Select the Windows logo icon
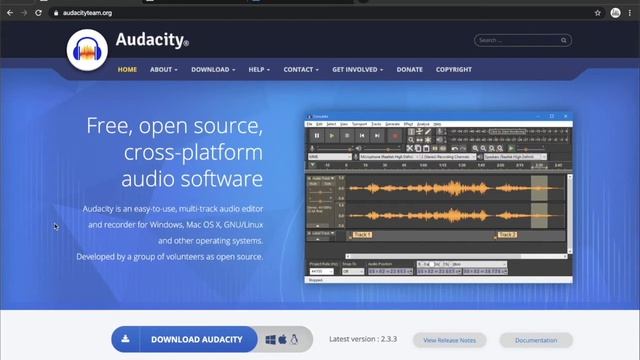 click(270, 339)
